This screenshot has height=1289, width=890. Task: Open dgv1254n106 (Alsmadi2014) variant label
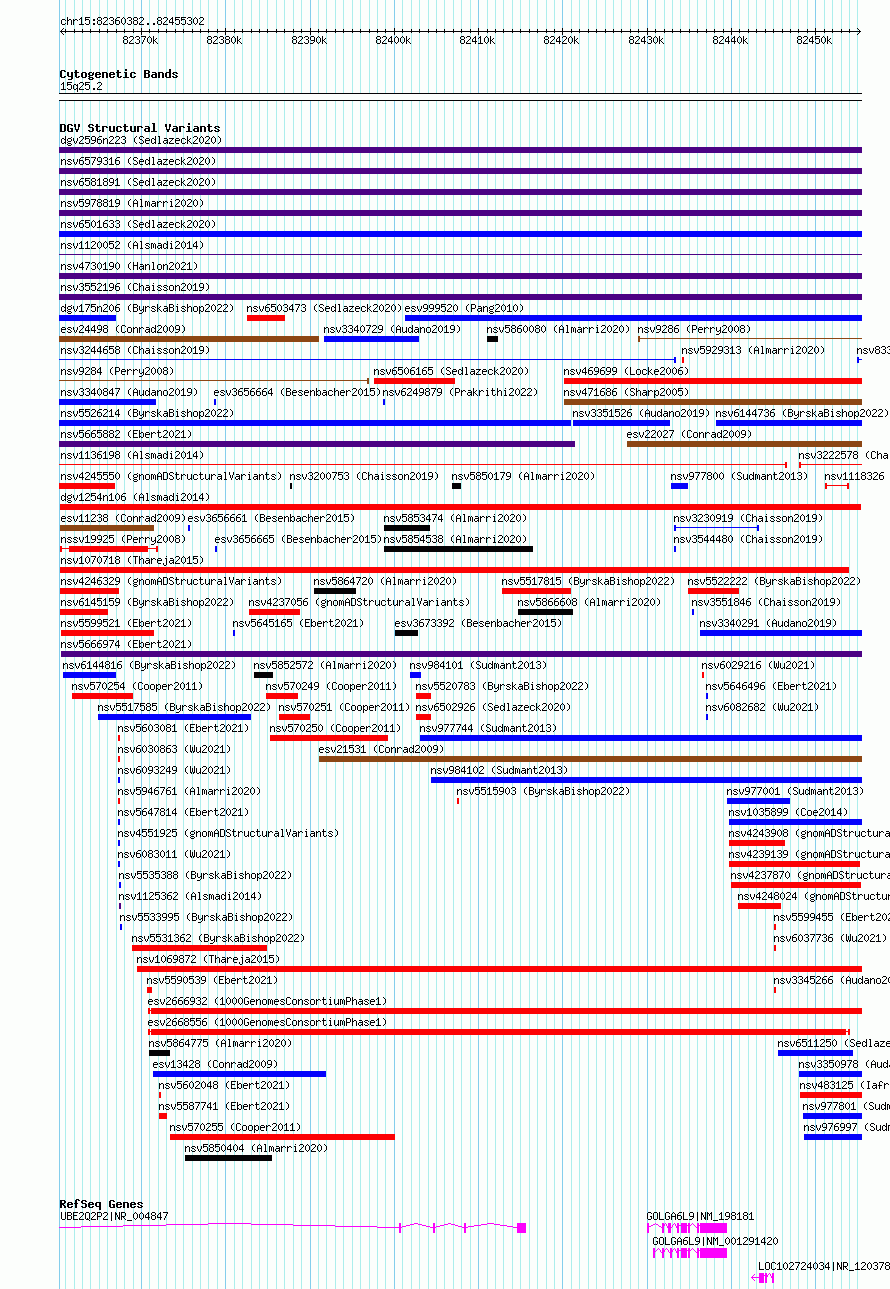coord(135,497)
